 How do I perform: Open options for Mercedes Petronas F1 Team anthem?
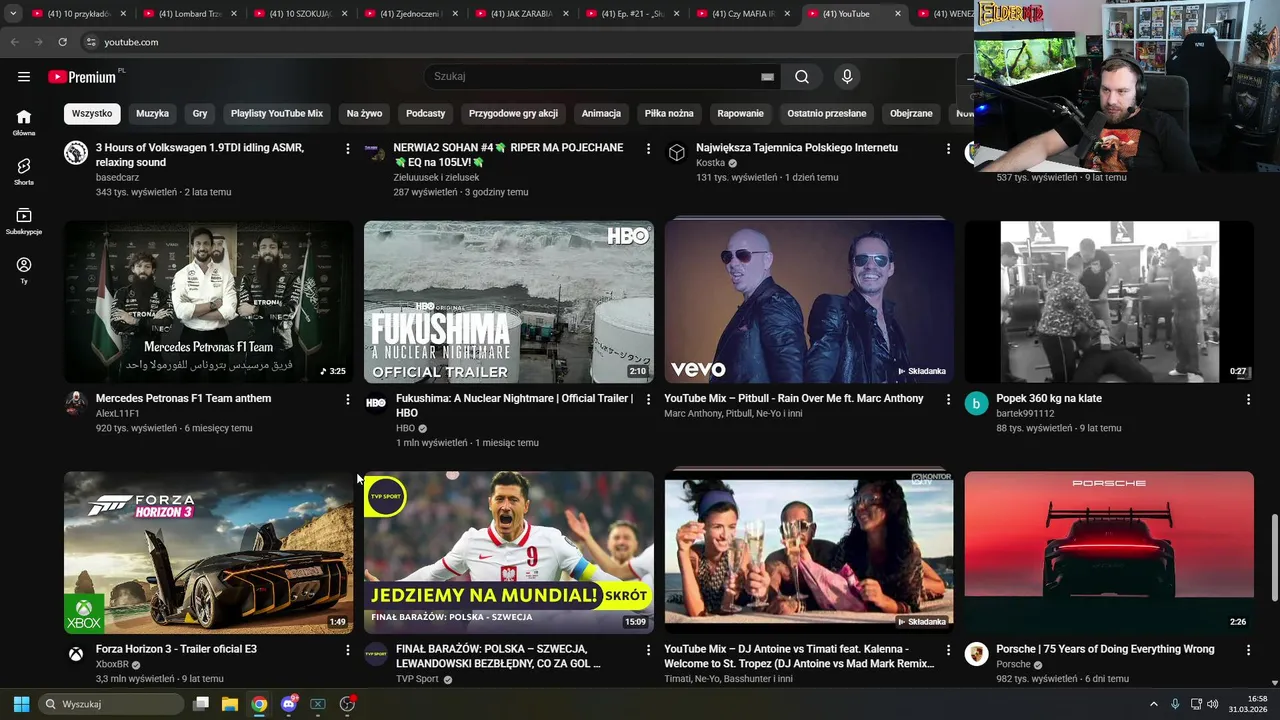347,399
